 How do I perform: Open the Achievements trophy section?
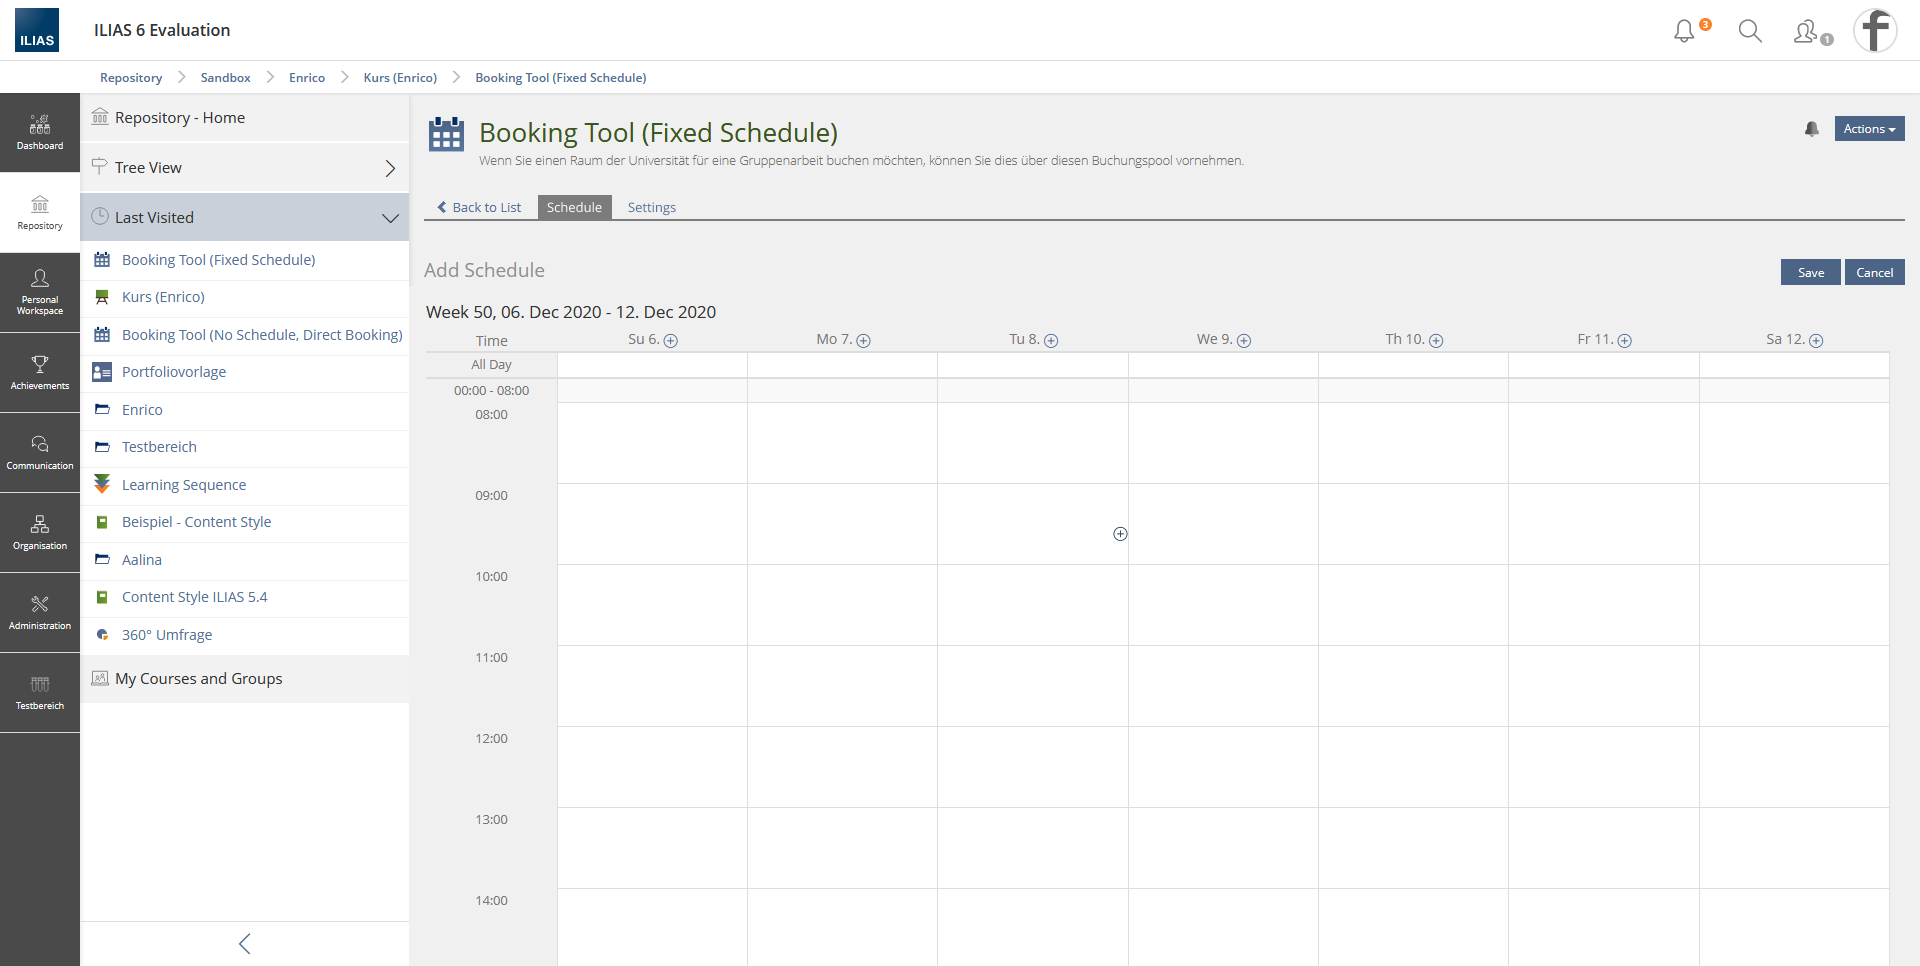click(40, 372)
